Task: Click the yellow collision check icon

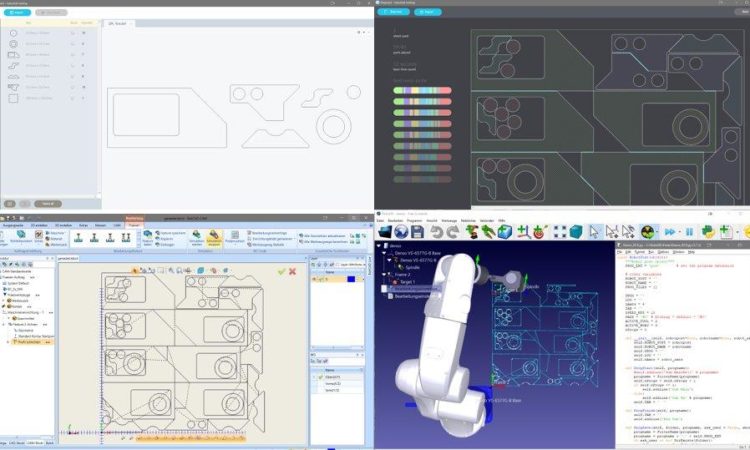Action: (647, 233)
